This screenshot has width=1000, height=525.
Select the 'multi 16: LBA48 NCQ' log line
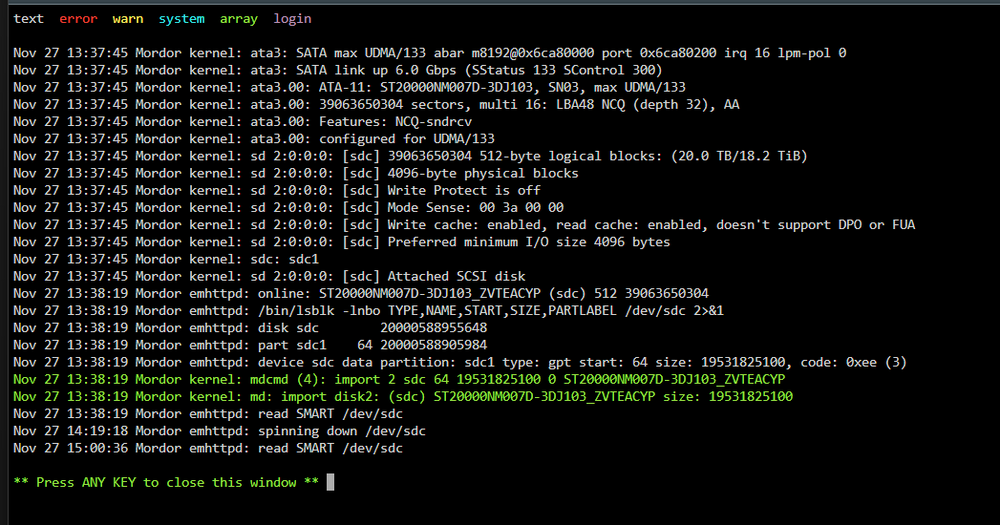[376, 105]
